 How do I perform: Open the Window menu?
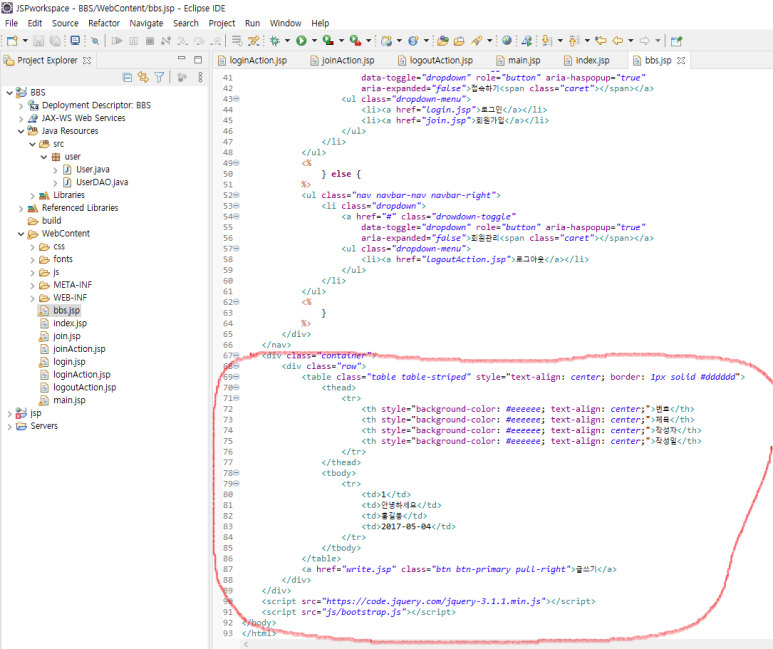(x=285, y=23)
